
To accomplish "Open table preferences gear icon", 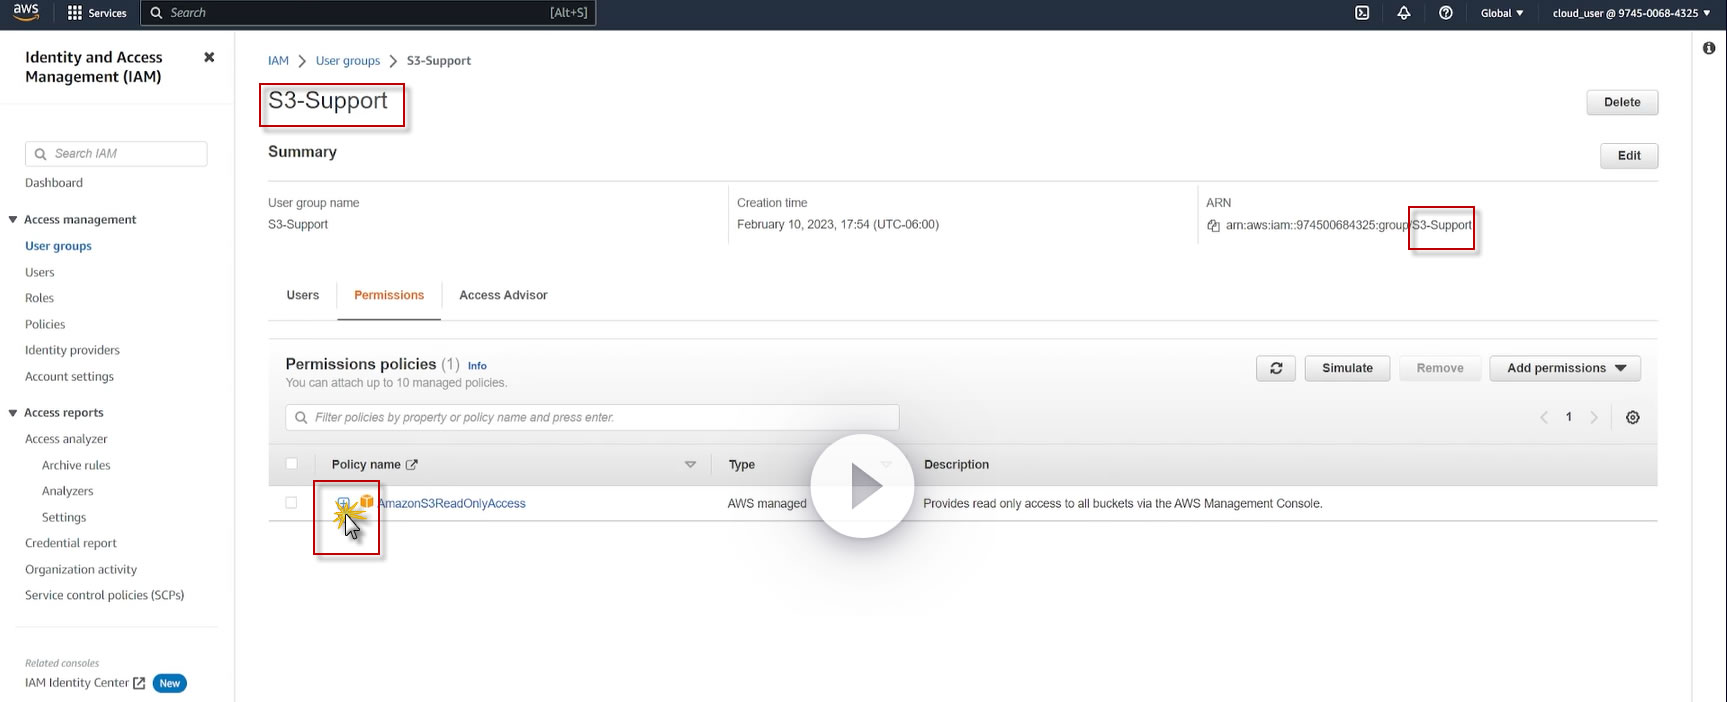I will click(1633, 417).
